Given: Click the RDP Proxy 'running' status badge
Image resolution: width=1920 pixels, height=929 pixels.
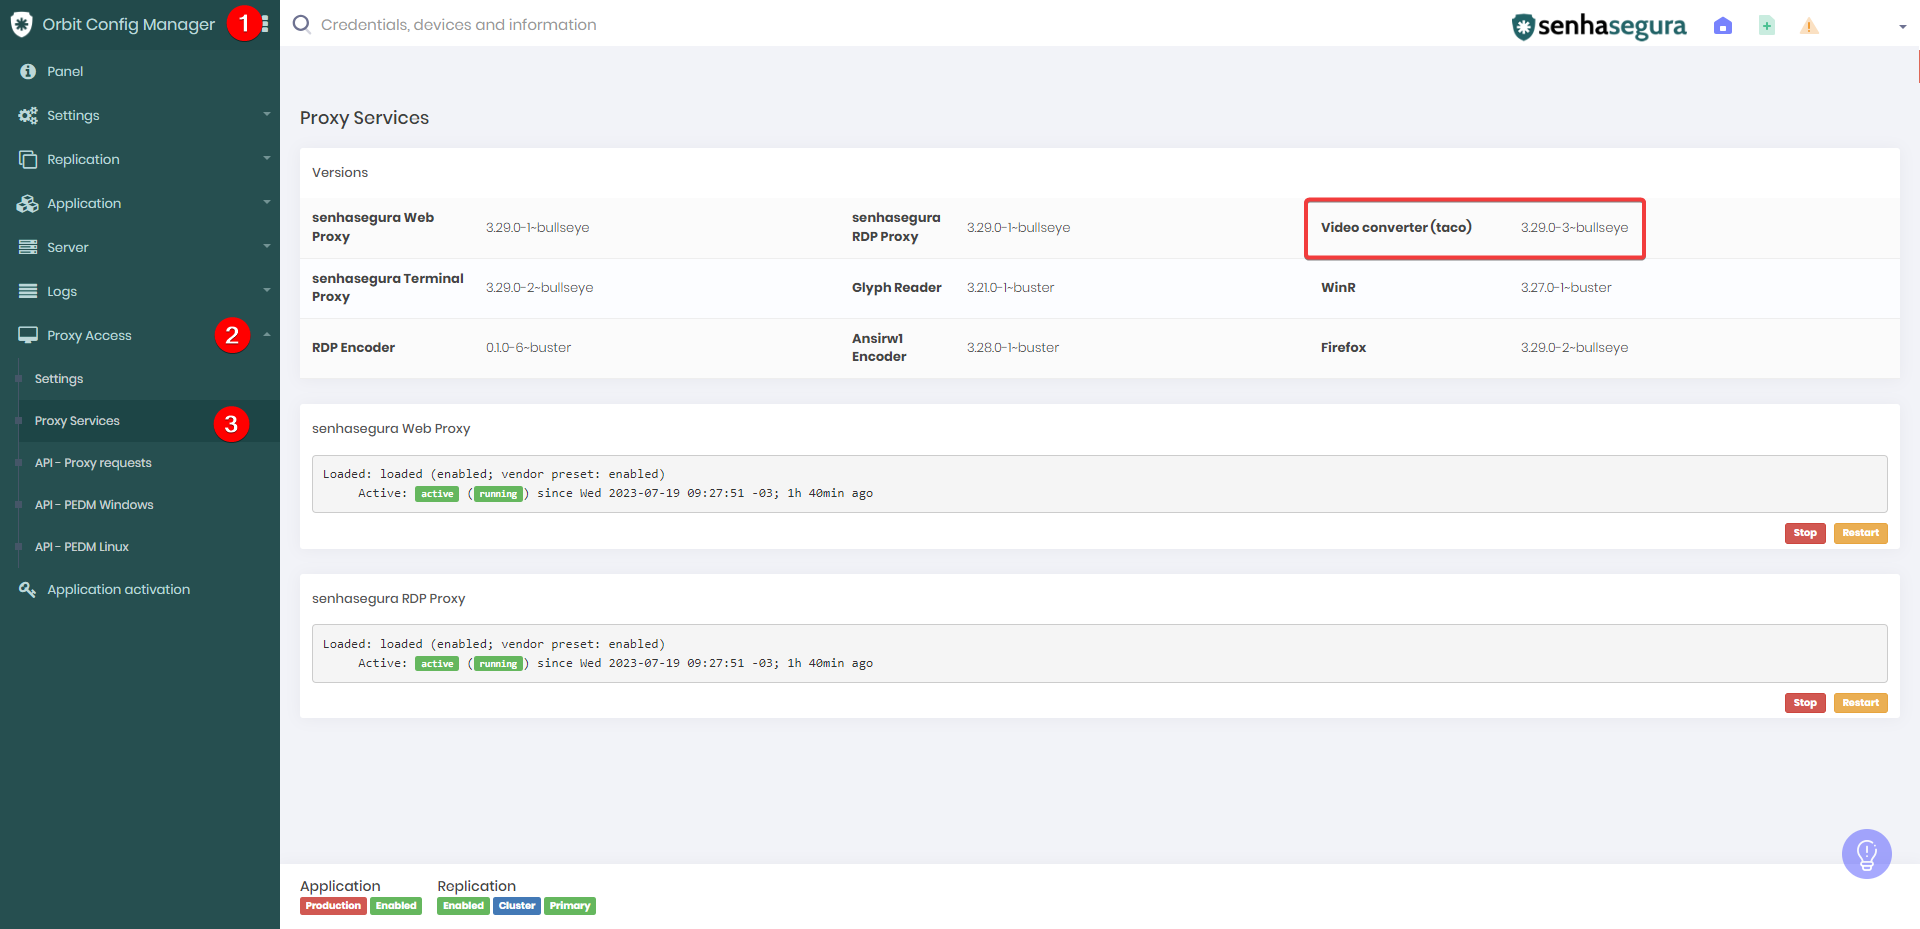Looking at the screenshot, I should [x=498, y=664].
